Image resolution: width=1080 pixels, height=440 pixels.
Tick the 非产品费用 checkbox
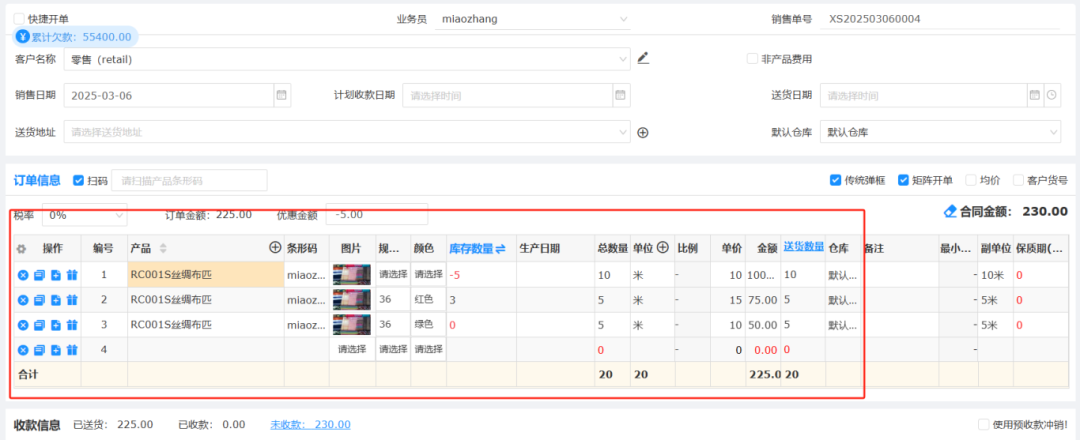(752, 59)
